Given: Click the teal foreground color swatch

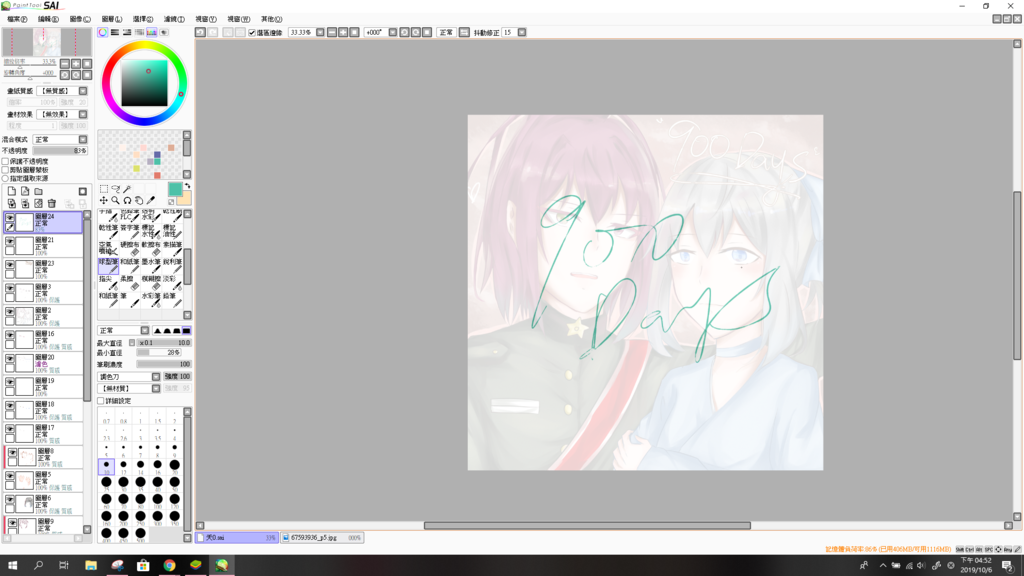Looking at the screenshot, I should click(x=175, y=189).
